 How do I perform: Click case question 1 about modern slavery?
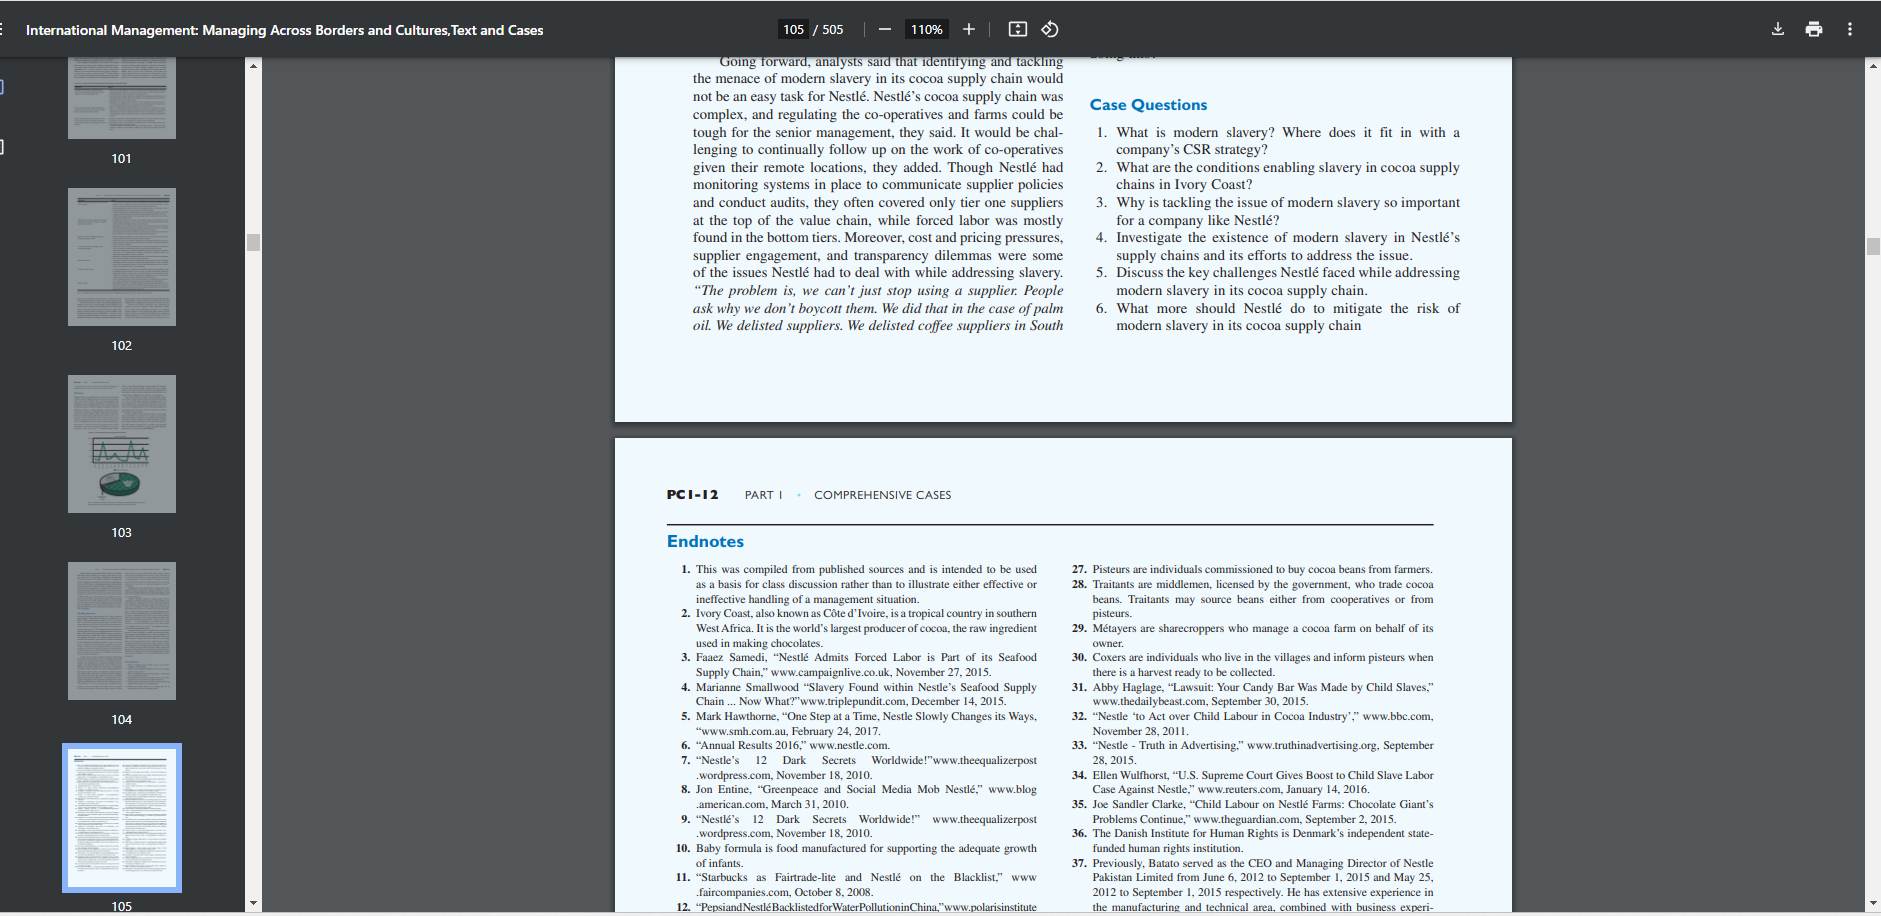click(1278, 141)
